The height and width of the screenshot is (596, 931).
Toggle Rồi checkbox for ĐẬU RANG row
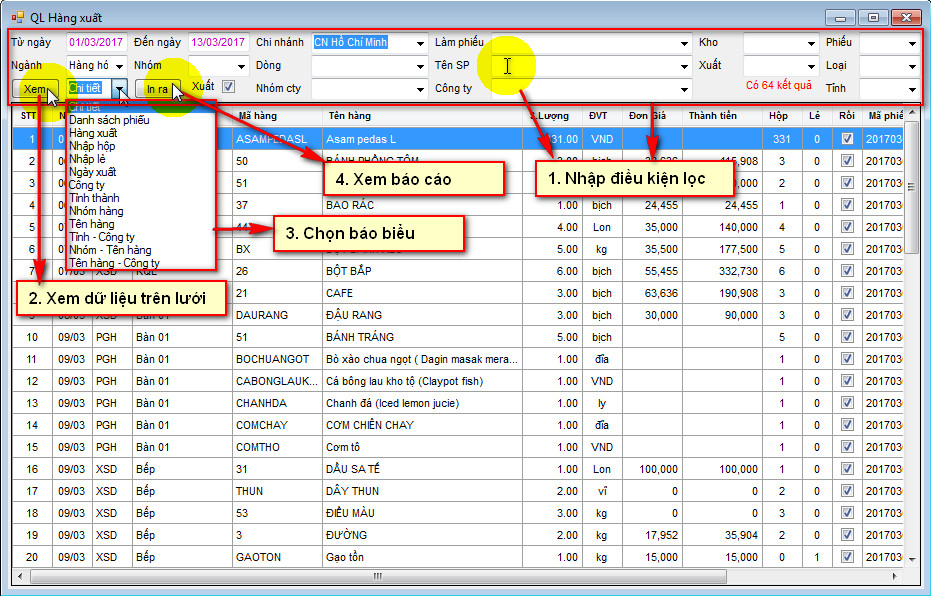847,315
